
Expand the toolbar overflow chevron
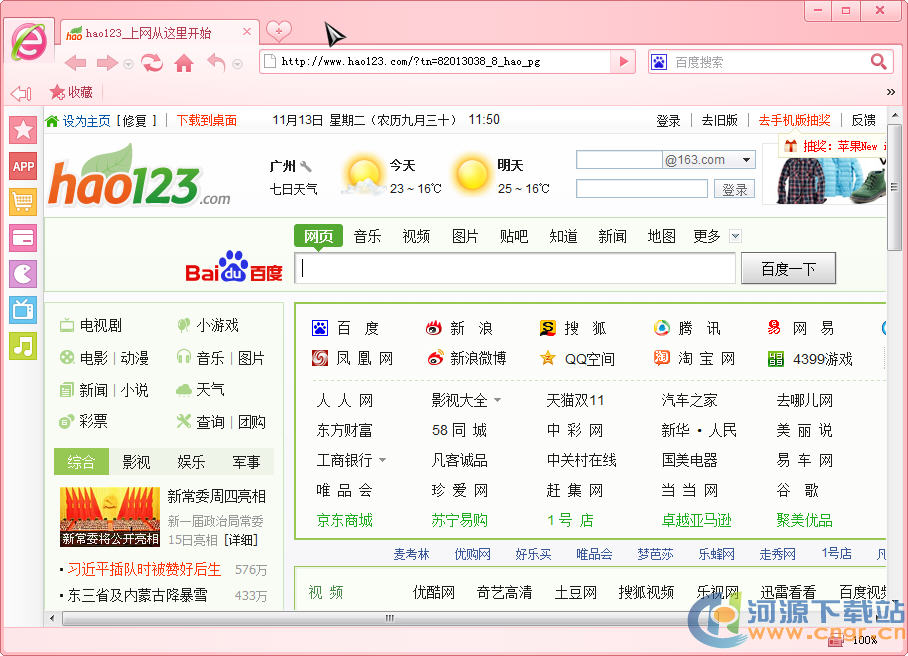(890, 92)
